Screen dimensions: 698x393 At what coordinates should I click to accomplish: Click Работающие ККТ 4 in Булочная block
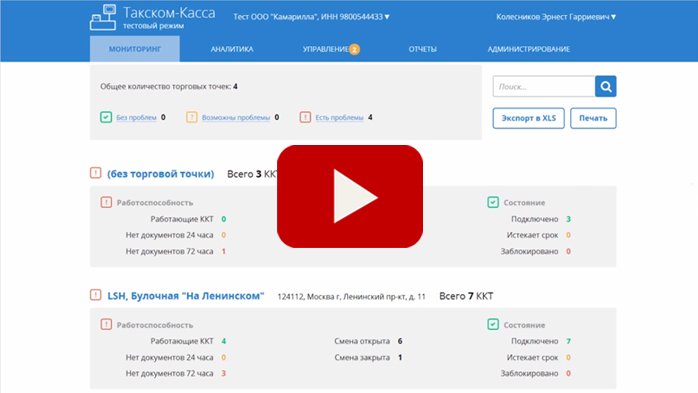188,341
